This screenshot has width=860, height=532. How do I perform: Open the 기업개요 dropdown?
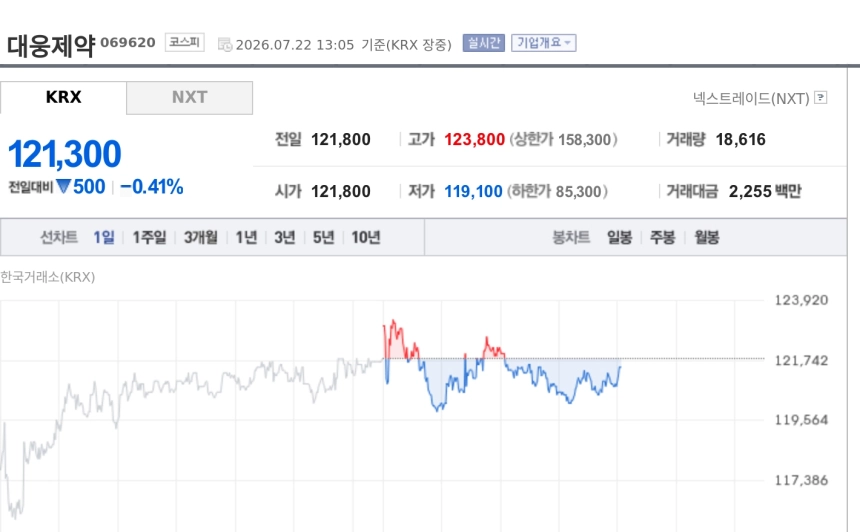click(544, 43)
